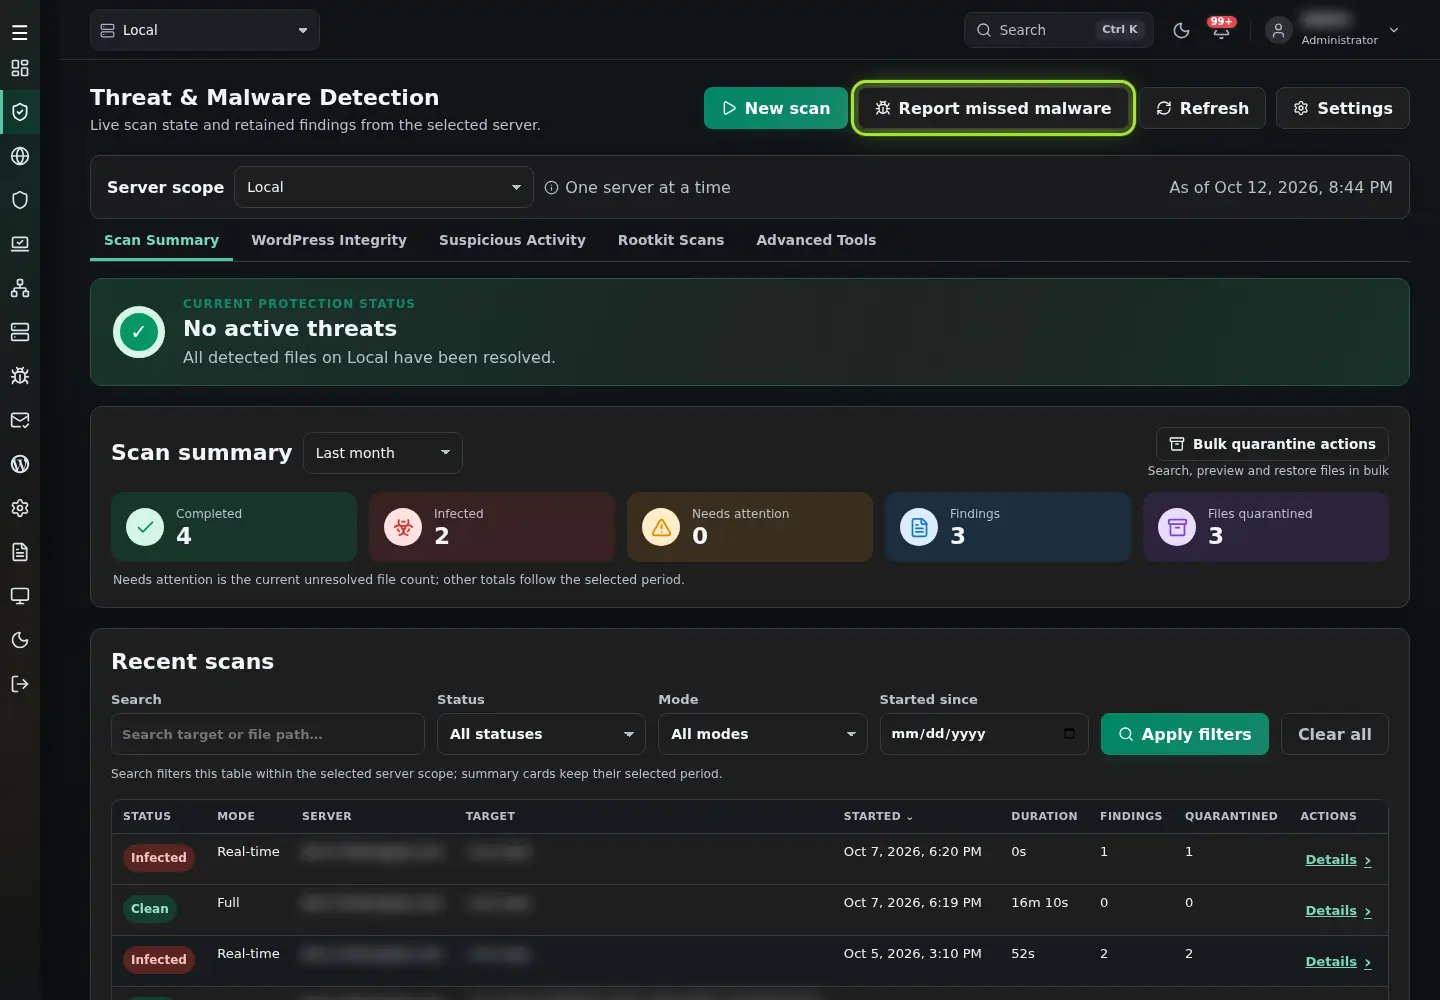This screenshot has height=1000, width=1440.
Task: Open the globe icon in sidebar
Action: coord(20,156)
